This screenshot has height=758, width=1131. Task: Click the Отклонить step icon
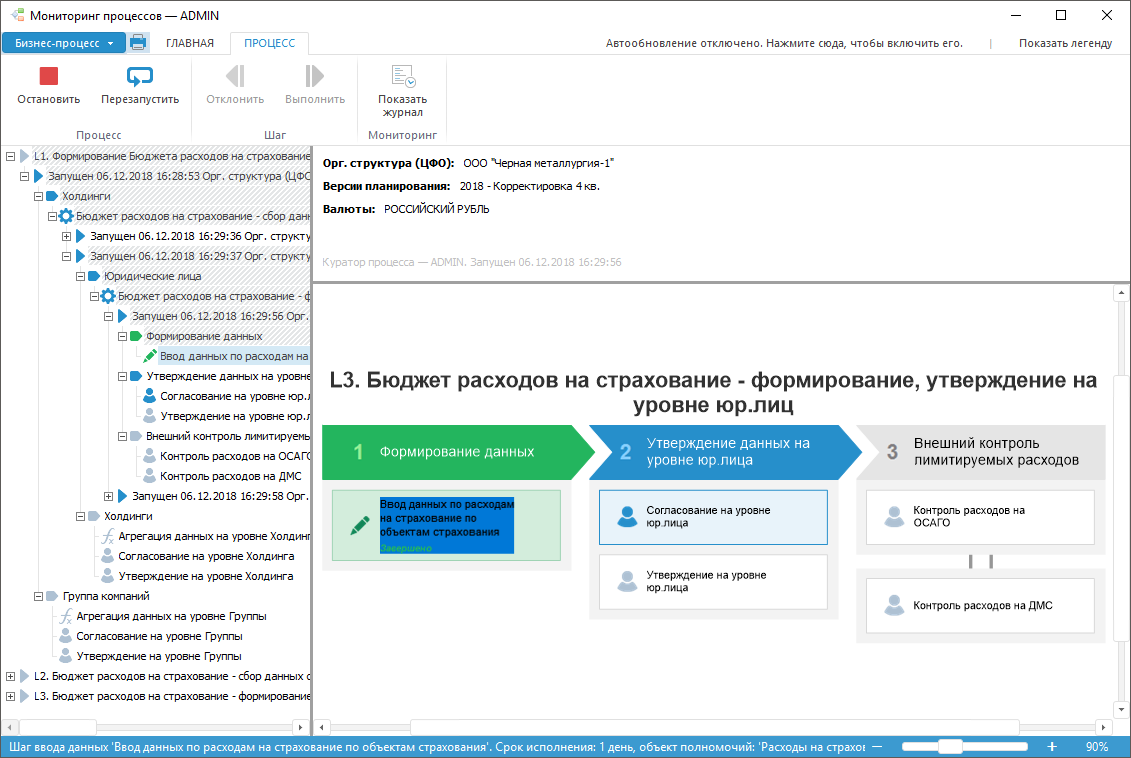[x=235, y=76]
